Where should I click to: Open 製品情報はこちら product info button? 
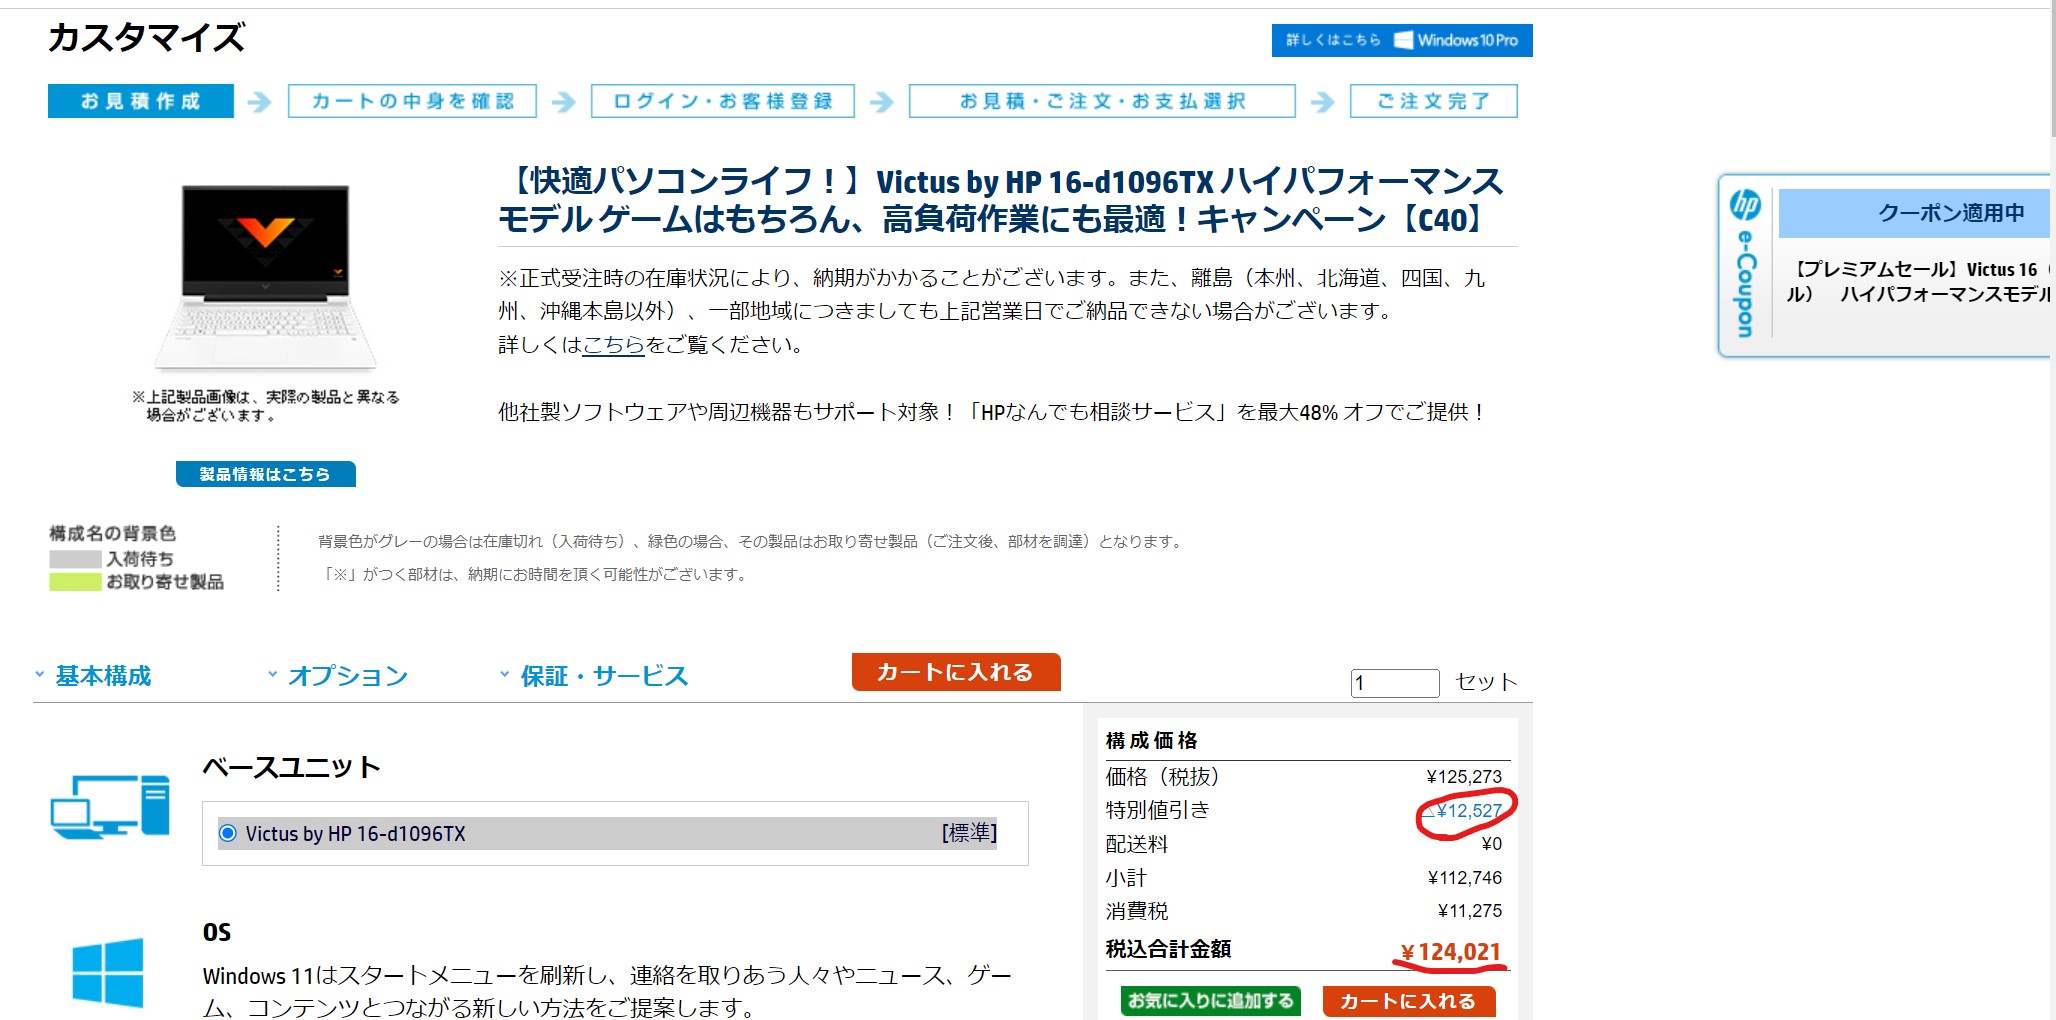(265, 474)
